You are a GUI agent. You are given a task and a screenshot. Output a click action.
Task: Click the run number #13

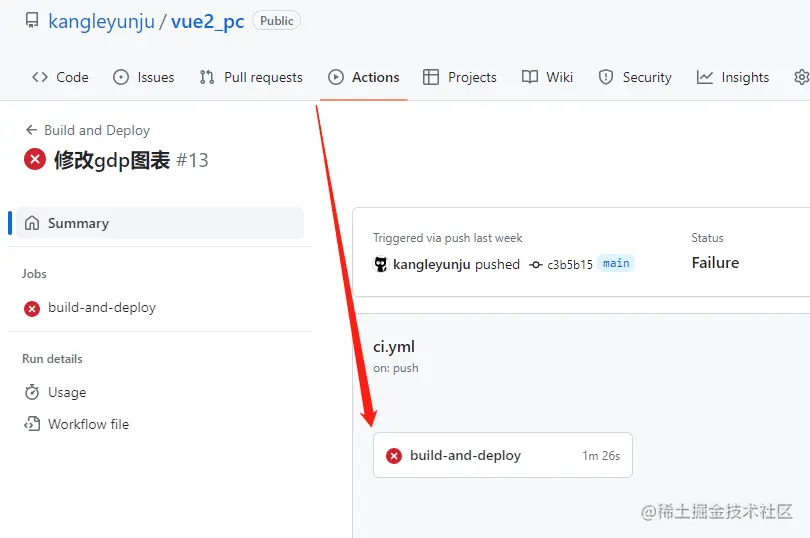click(x=192, y=160)
